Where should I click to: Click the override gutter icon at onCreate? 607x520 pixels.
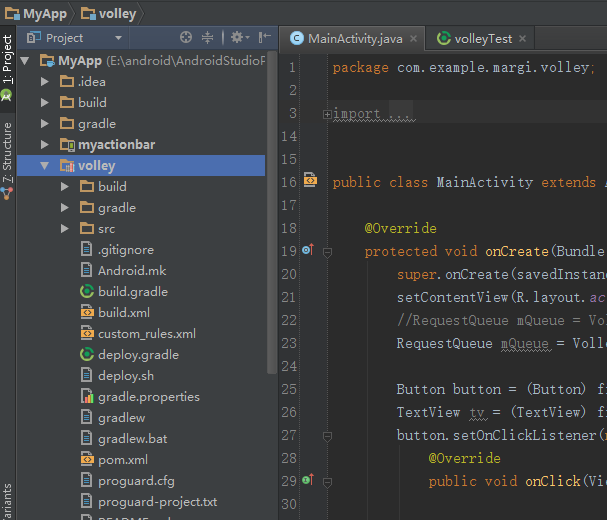coord(308,250)
